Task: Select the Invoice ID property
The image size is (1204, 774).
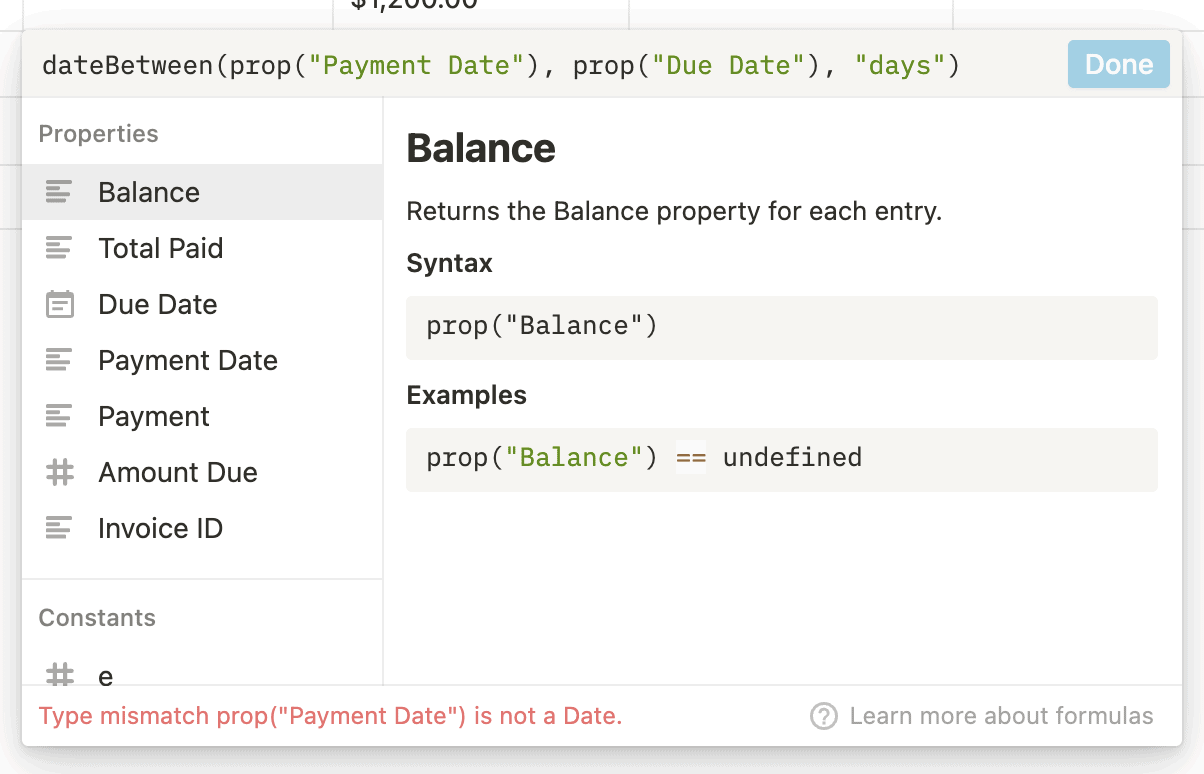Action: click(x=159, y=528)
